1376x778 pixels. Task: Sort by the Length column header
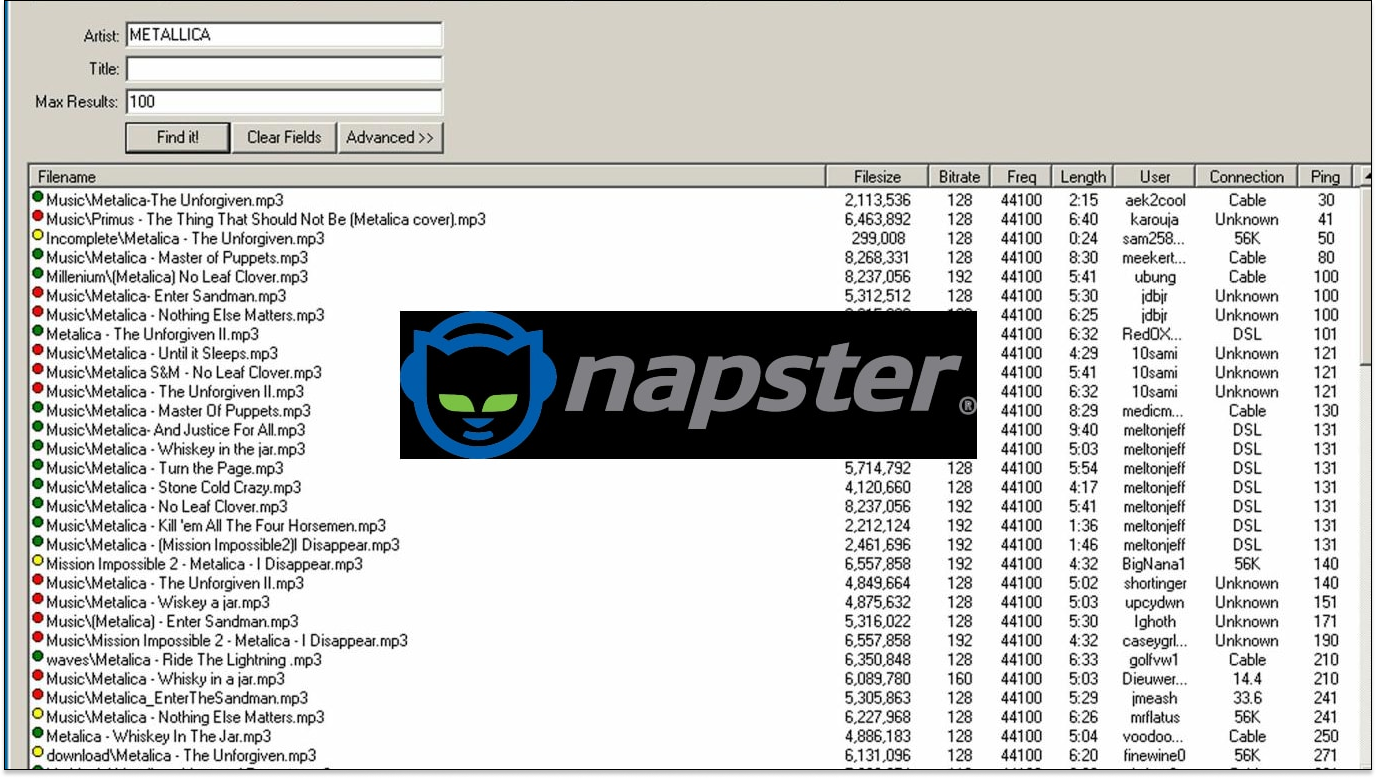1083,177
